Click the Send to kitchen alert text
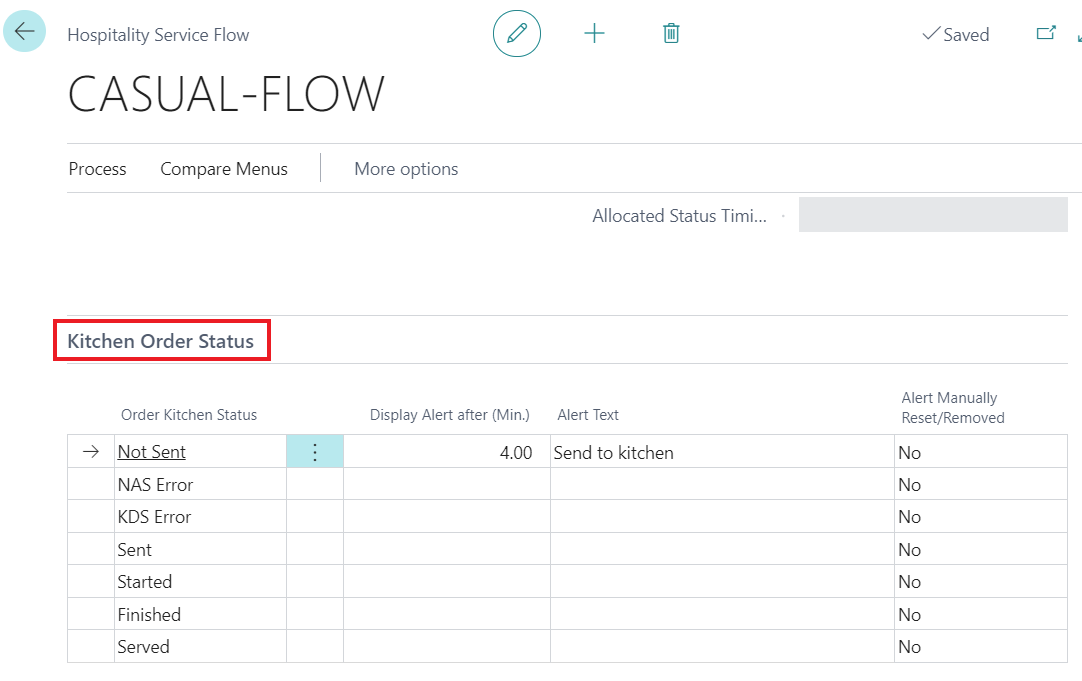The height and width of the screenshot is (681, 1082). (x=614, y=452)
